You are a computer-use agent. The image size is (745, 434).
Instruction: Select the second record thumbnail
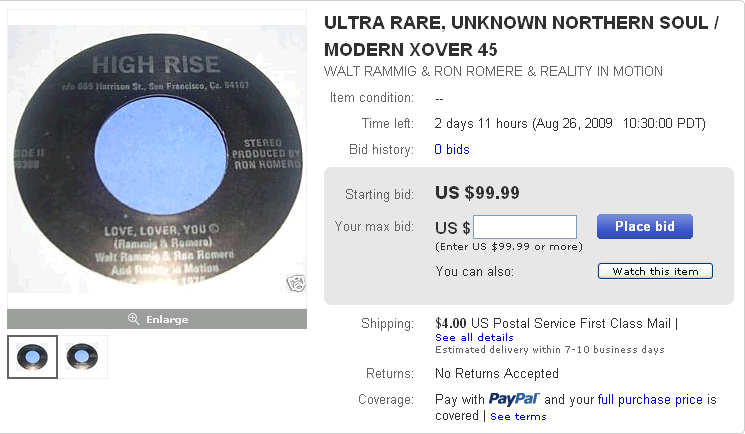[81, 357]
